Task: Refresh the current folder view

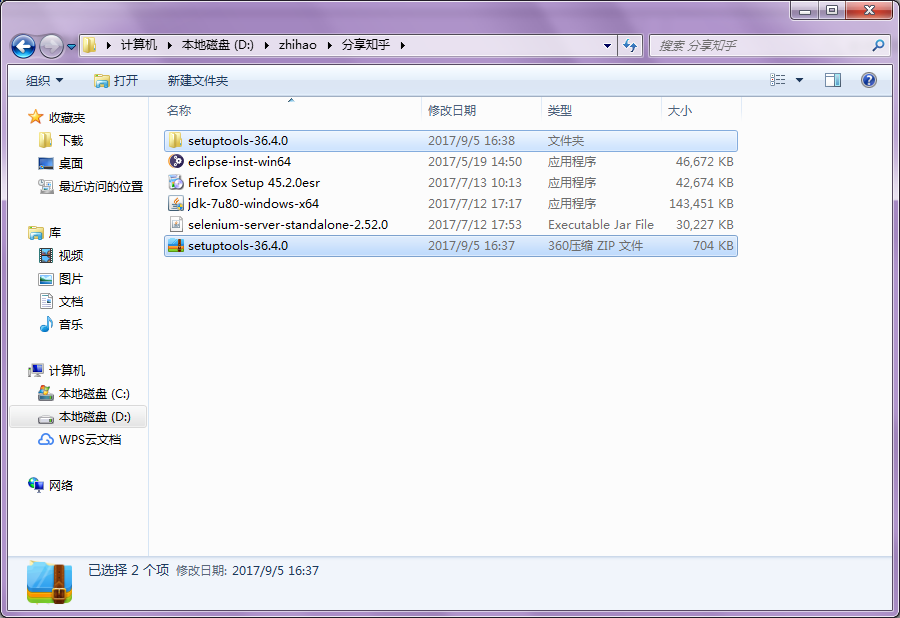Action: [x=630, y=45]
